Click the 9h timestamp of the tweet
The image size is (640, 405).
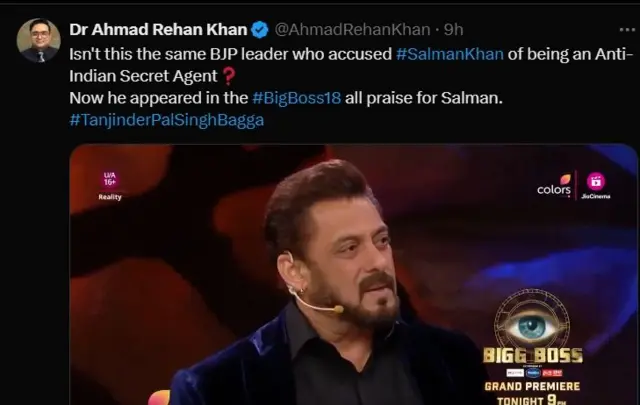click(453, 30)
